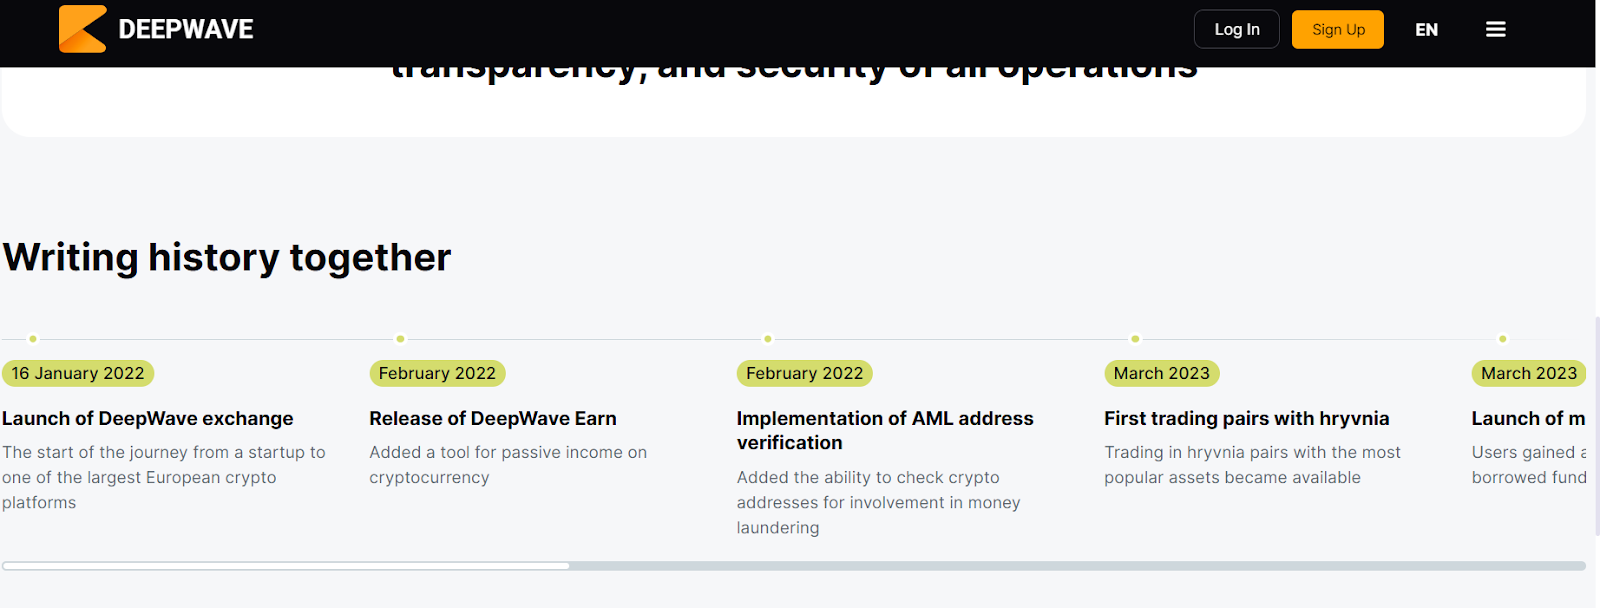Click timeline dot above Release of DeepWave Earn
The height and width of the screenshot is (608, 1600).
pos(400,339)
